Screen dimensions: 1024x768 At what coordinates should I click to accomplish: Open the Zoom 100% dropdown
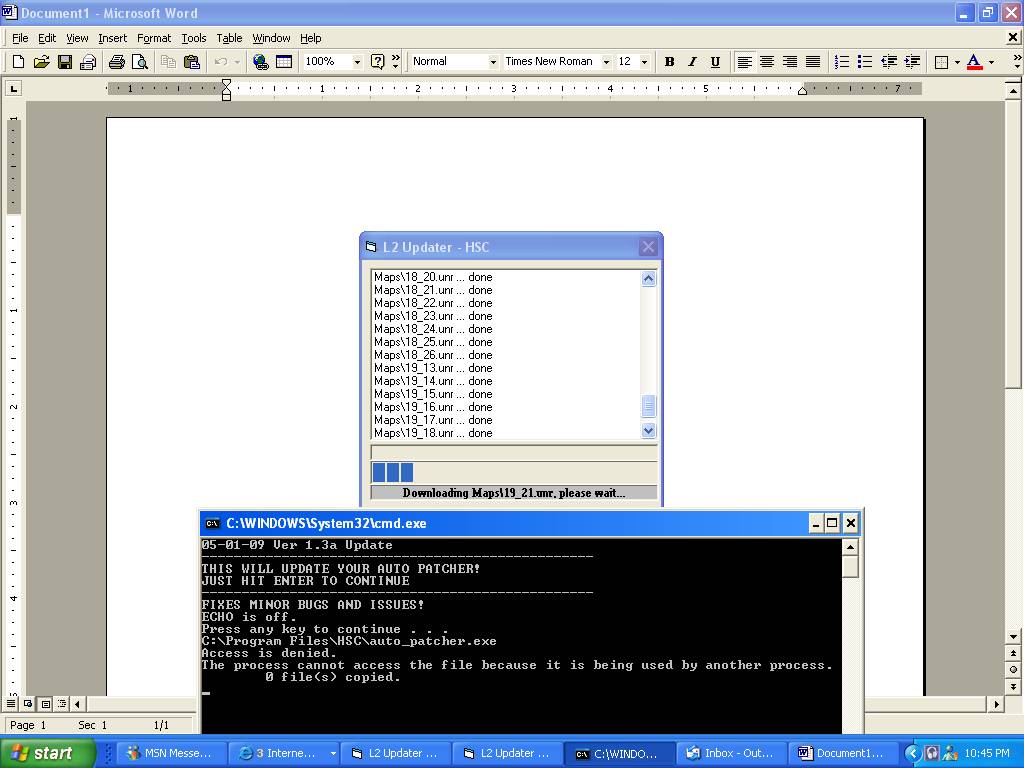(x=357, y=61)
